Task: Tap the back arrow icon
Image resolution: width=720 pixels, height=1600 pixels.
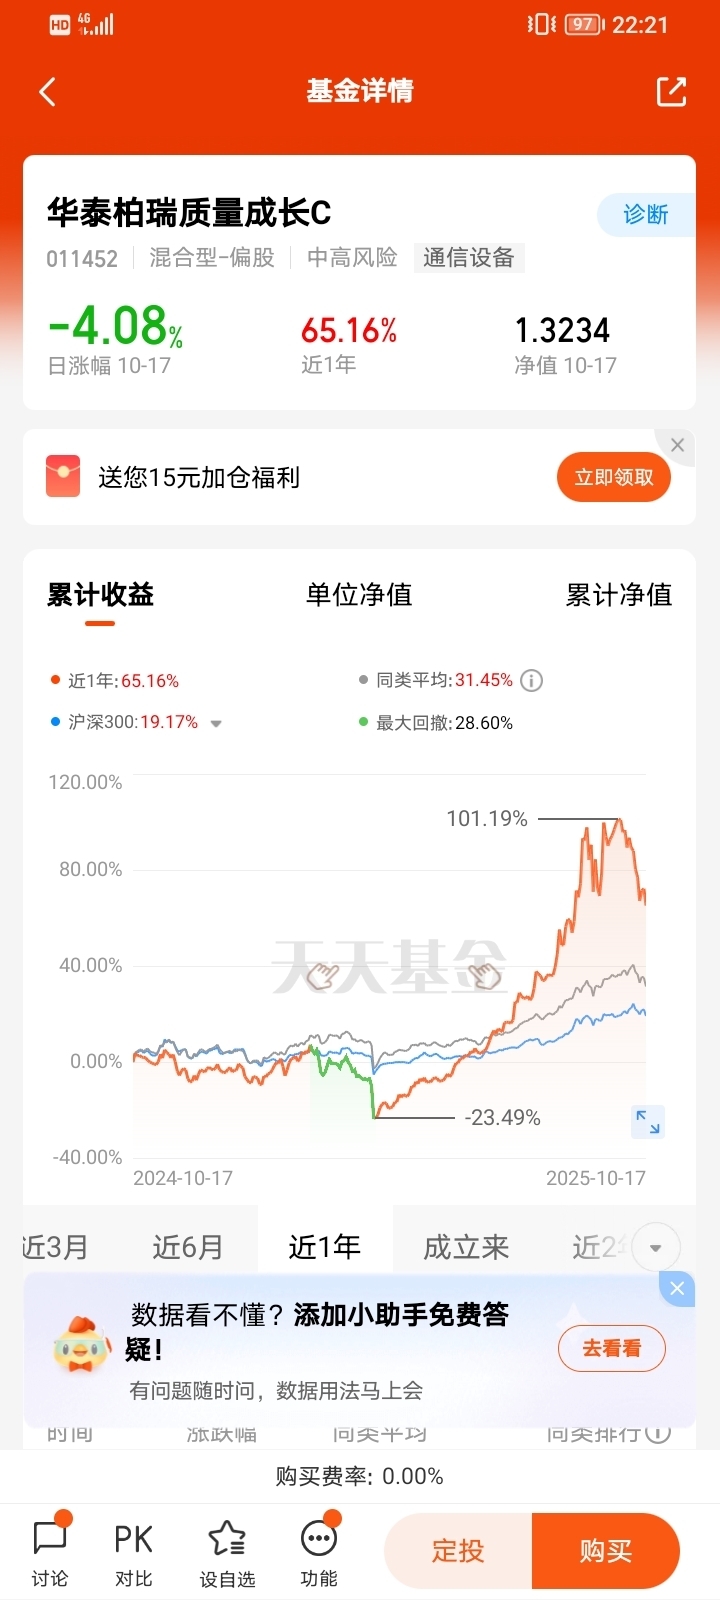Action: coord(47,92)
